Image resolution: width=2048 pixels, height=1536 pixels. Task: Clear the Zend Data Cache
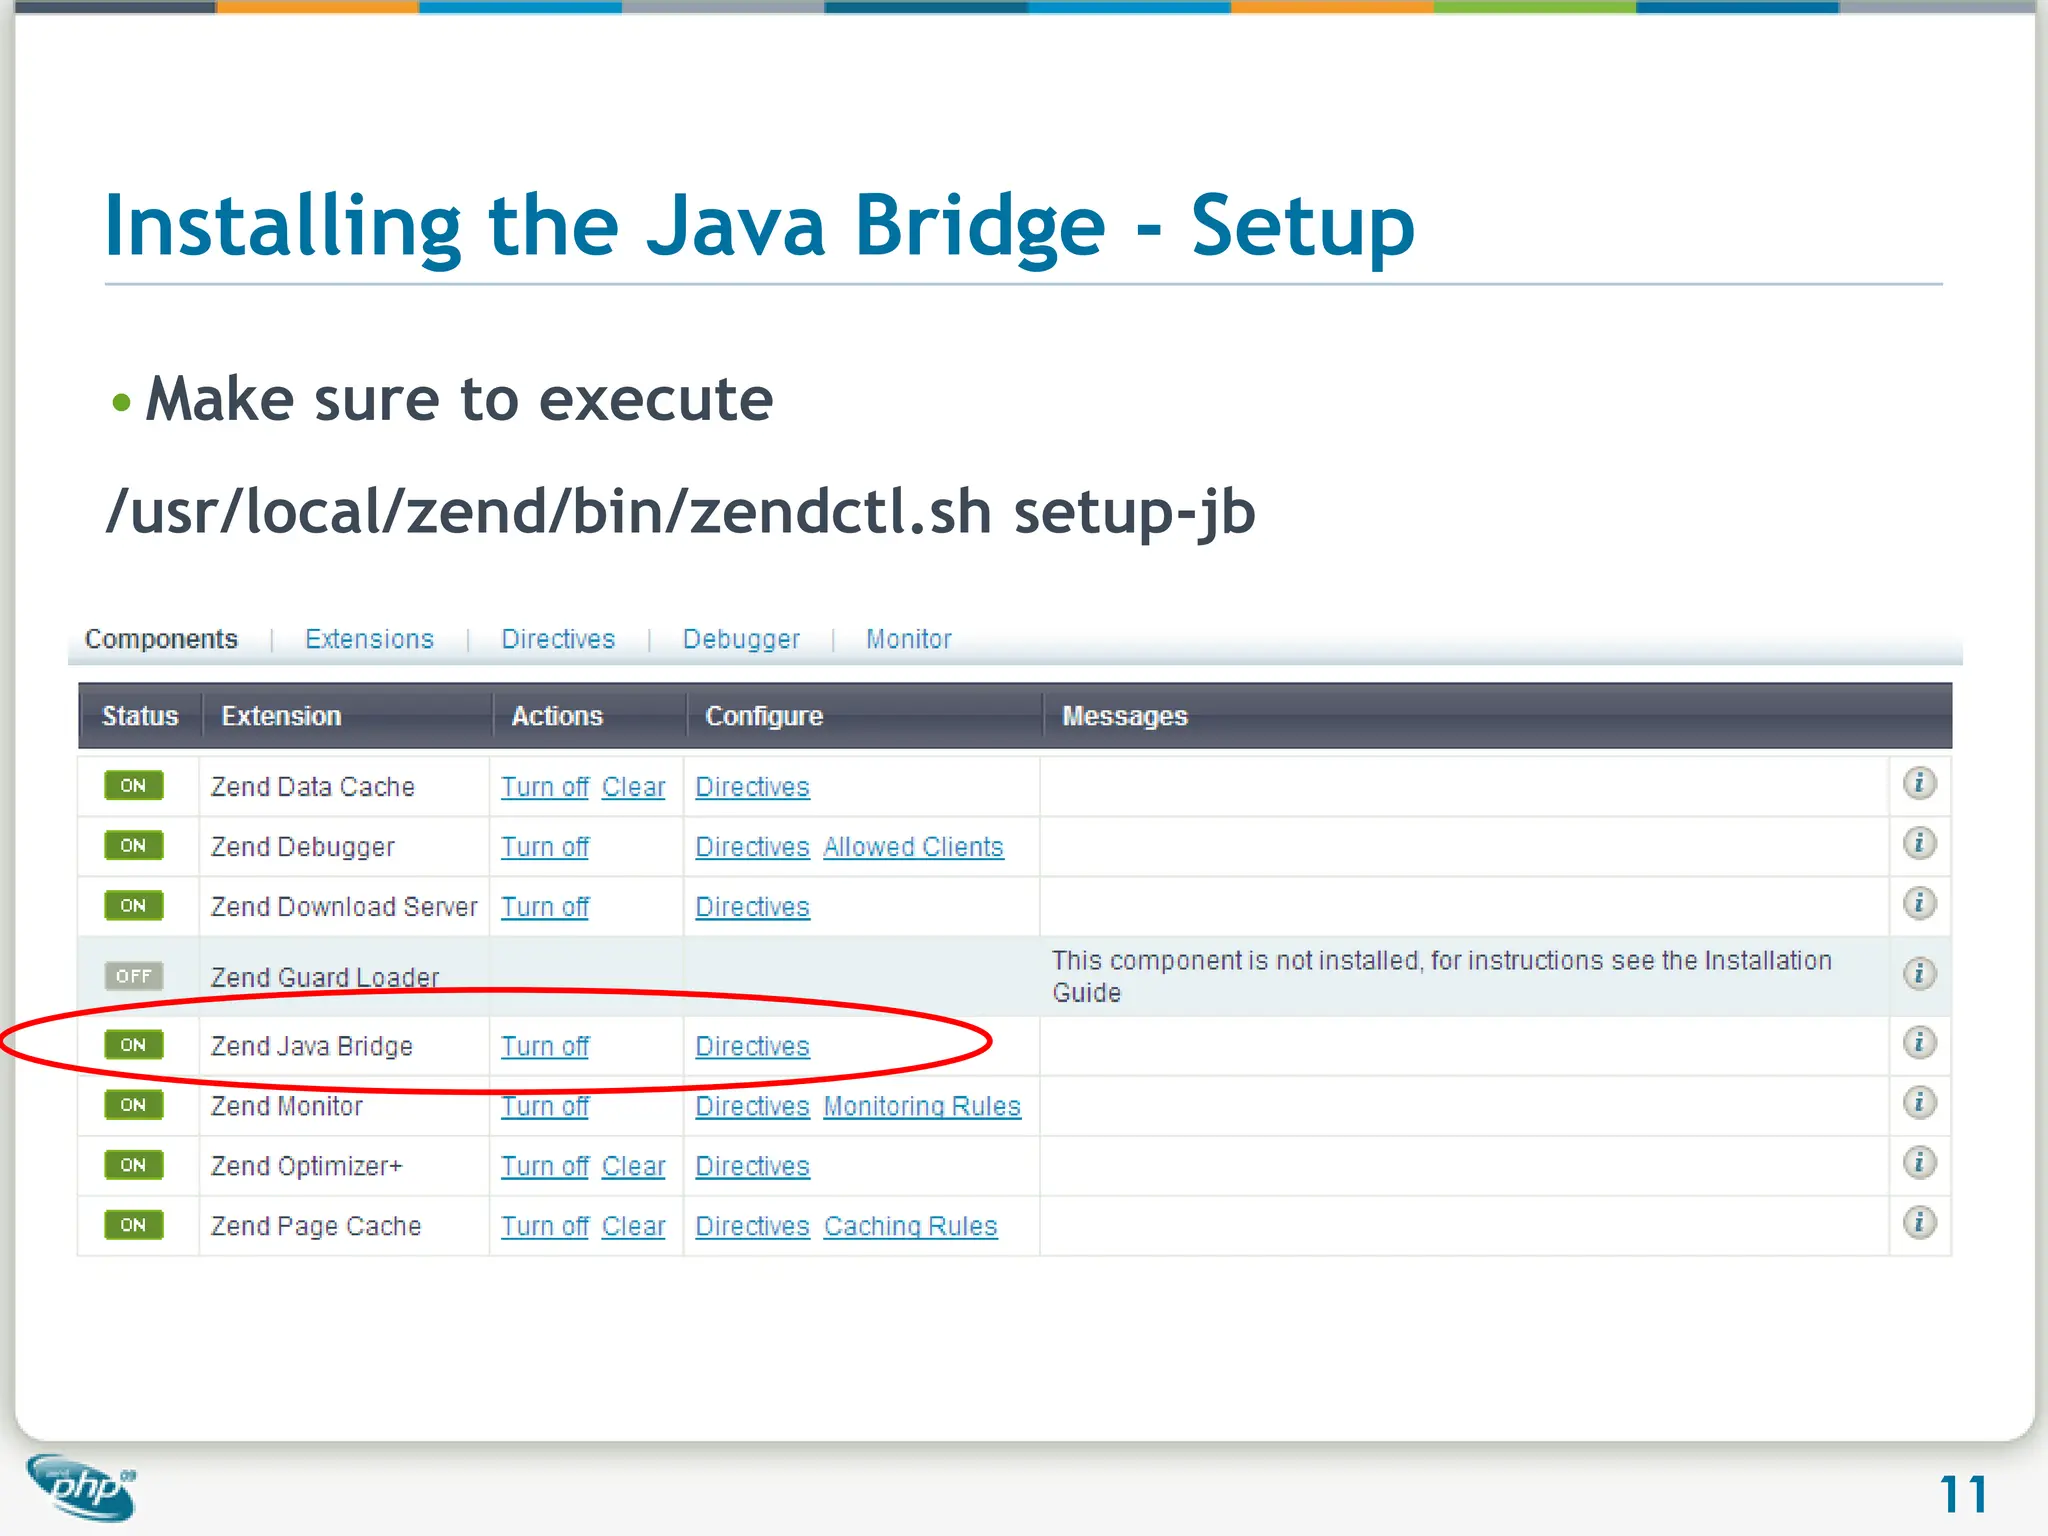pyautogui.click(x=633, y=787)
